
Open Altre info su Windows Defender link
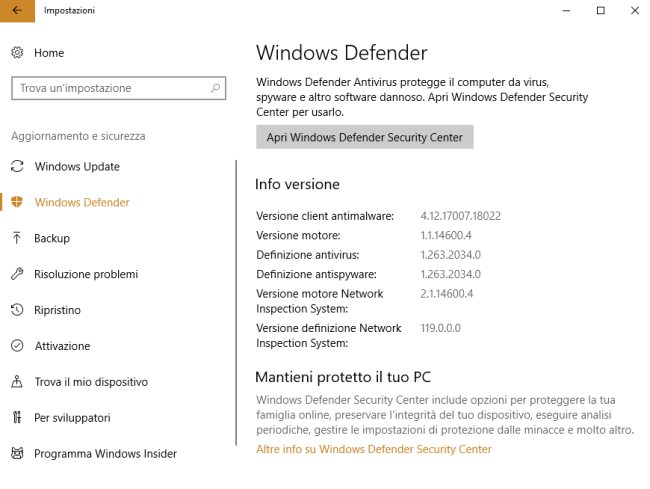pyautogui.click(x=374, y=449)
